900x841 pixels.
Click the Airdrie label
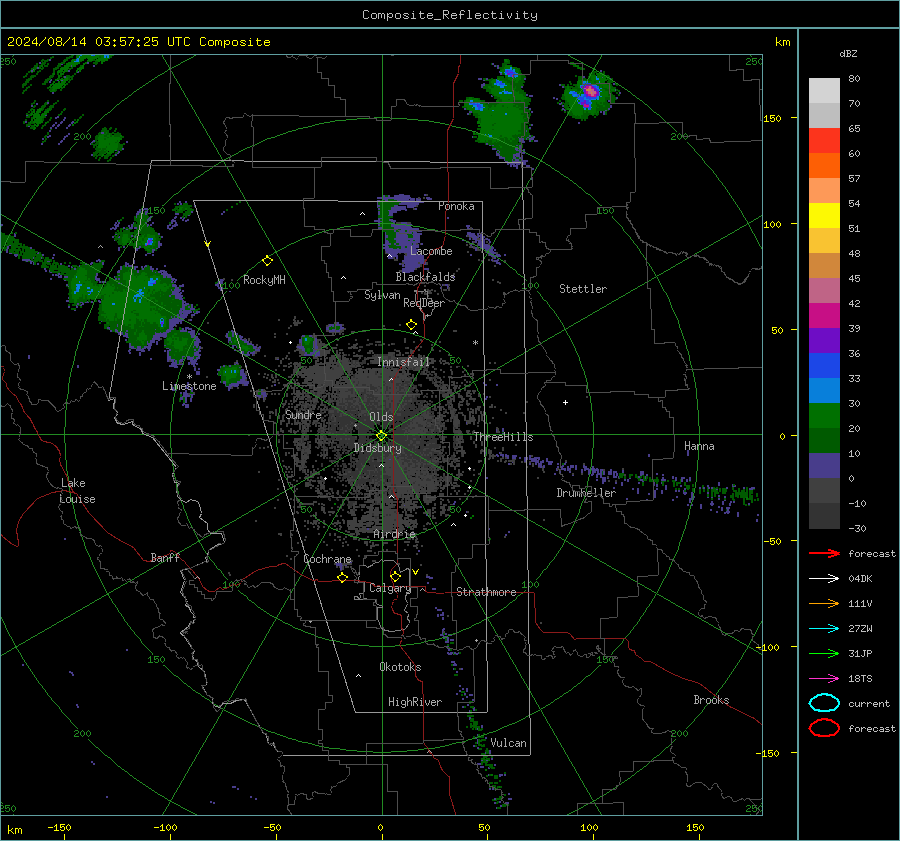pos(394,534)
